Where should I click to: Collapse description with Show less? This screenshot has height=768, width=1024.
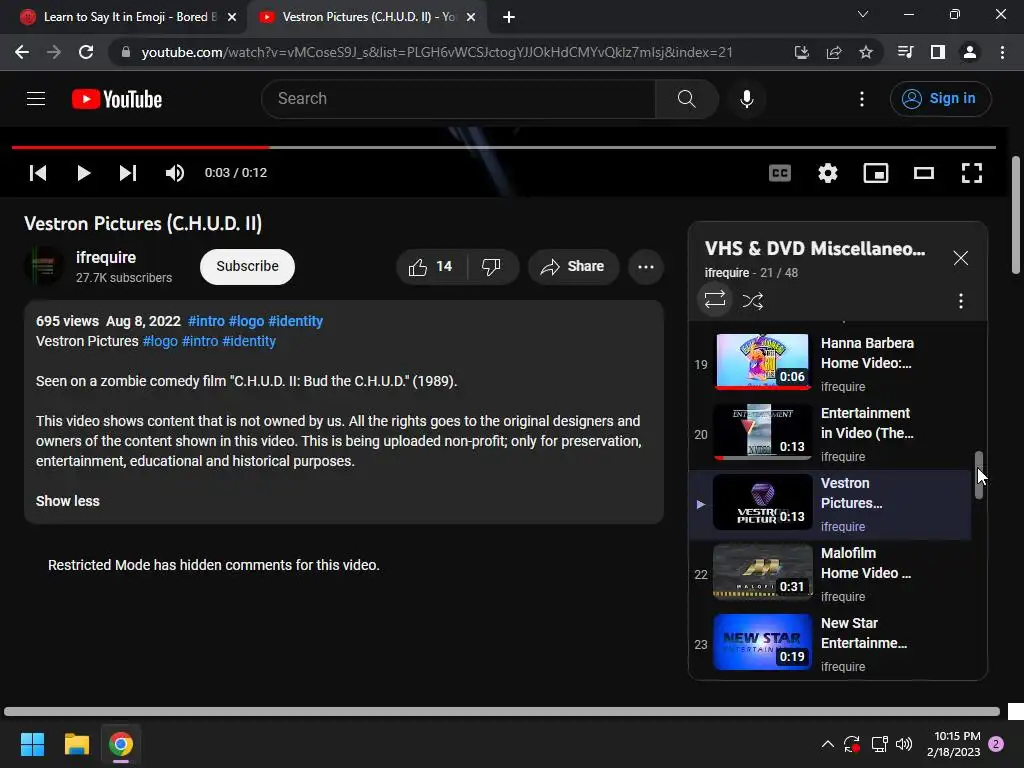(x=68, y=502)
